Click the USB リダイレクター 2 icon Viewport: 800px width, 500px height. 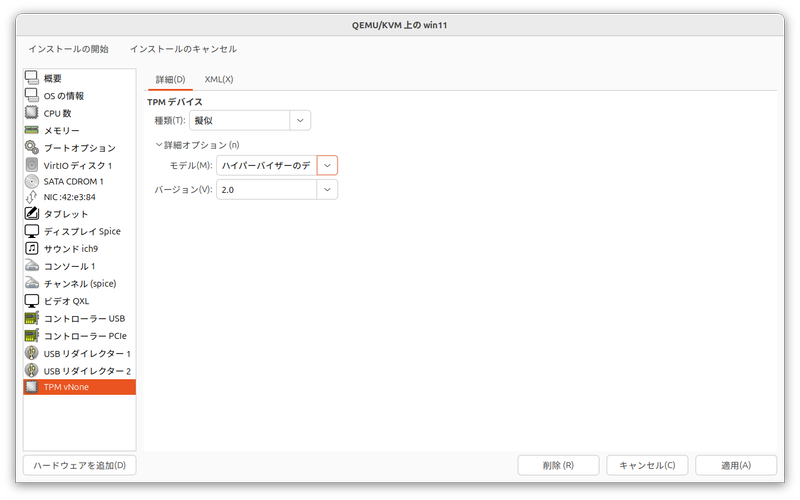(32, 370)
